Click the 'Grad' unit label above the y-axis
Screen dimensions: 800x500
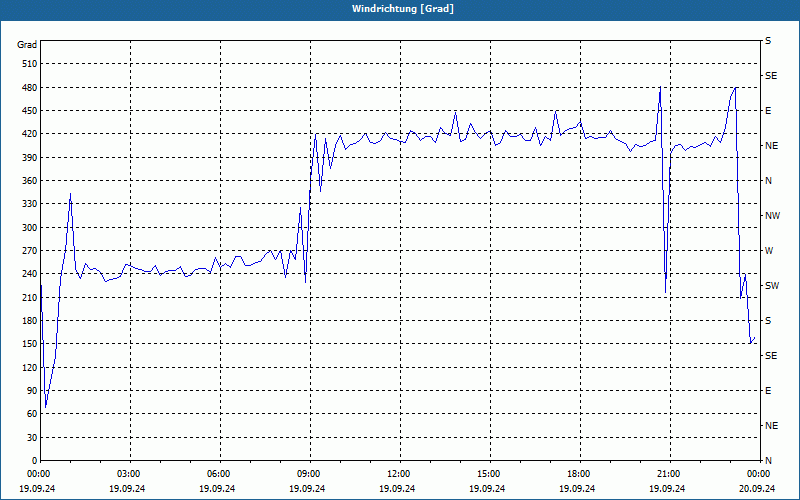click(27, 45)
